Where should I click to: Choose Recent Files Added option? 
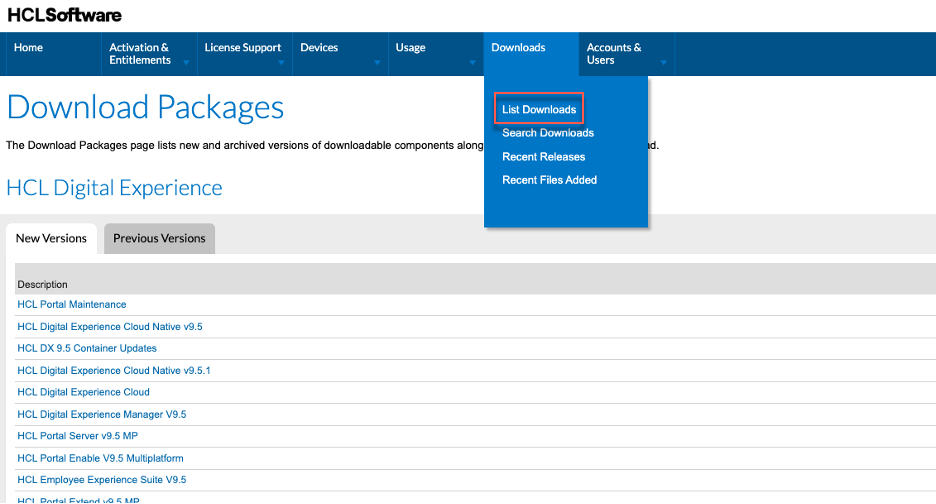point(549,180)
